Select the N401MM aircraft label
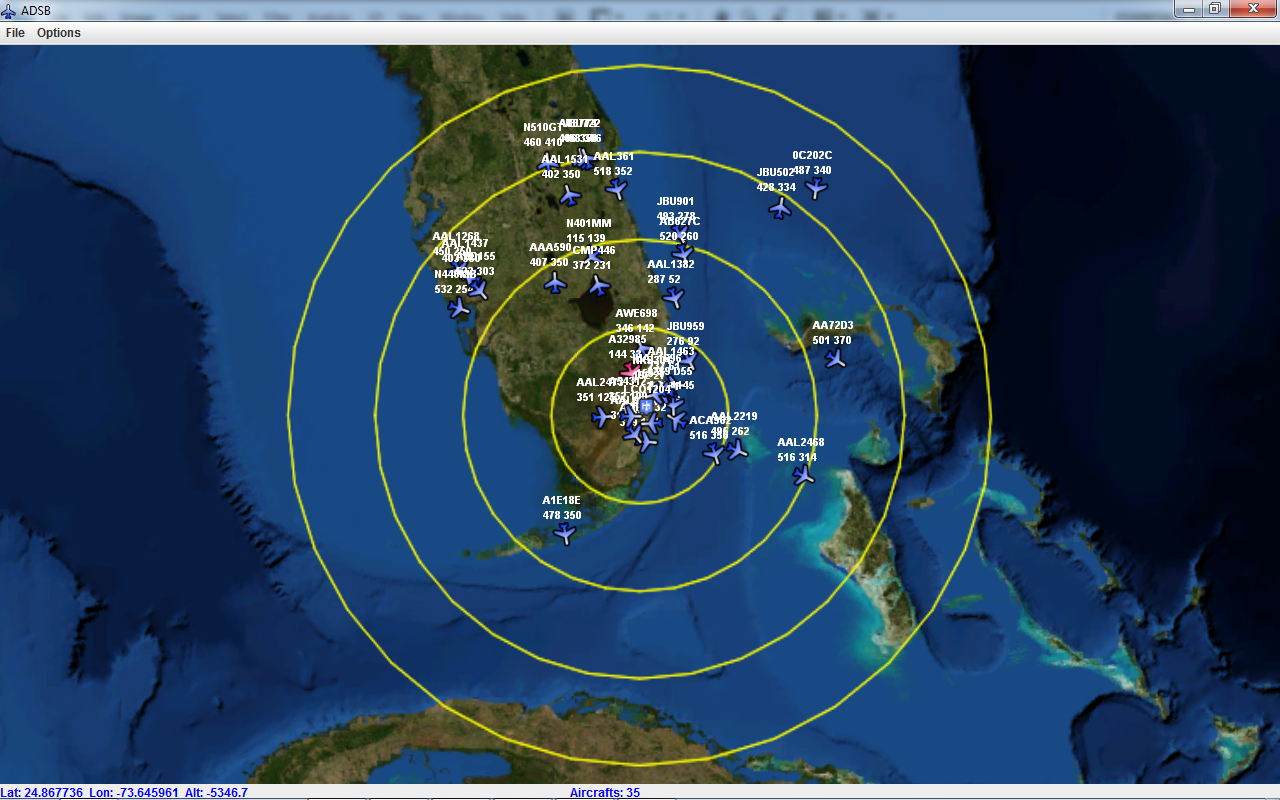This screenshot has height=800, width=1280. [x=588, y=224]
